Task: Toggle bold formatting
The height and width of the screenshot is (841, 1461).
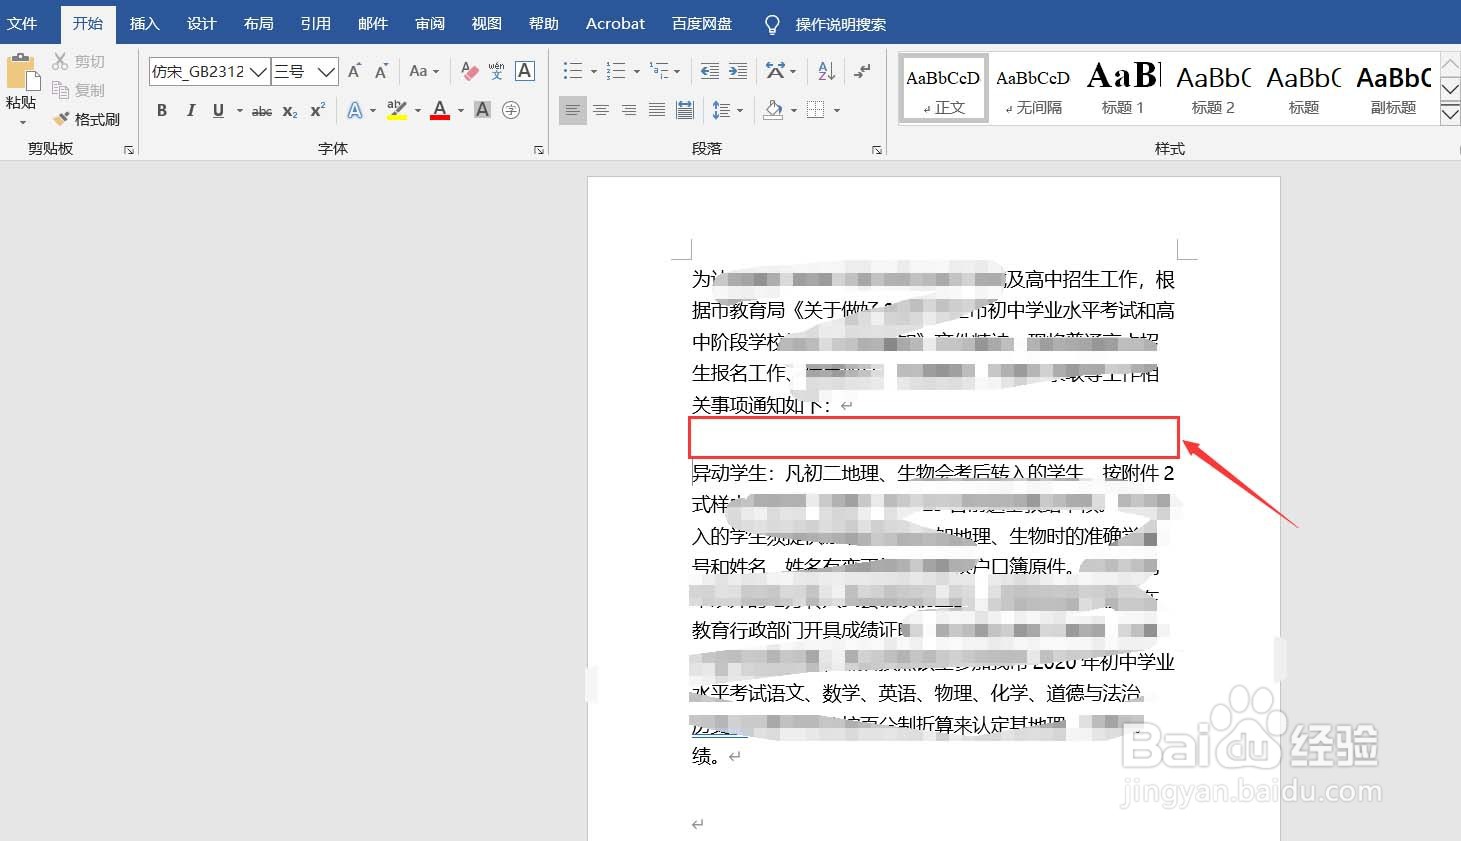Action: pos(162,110)
